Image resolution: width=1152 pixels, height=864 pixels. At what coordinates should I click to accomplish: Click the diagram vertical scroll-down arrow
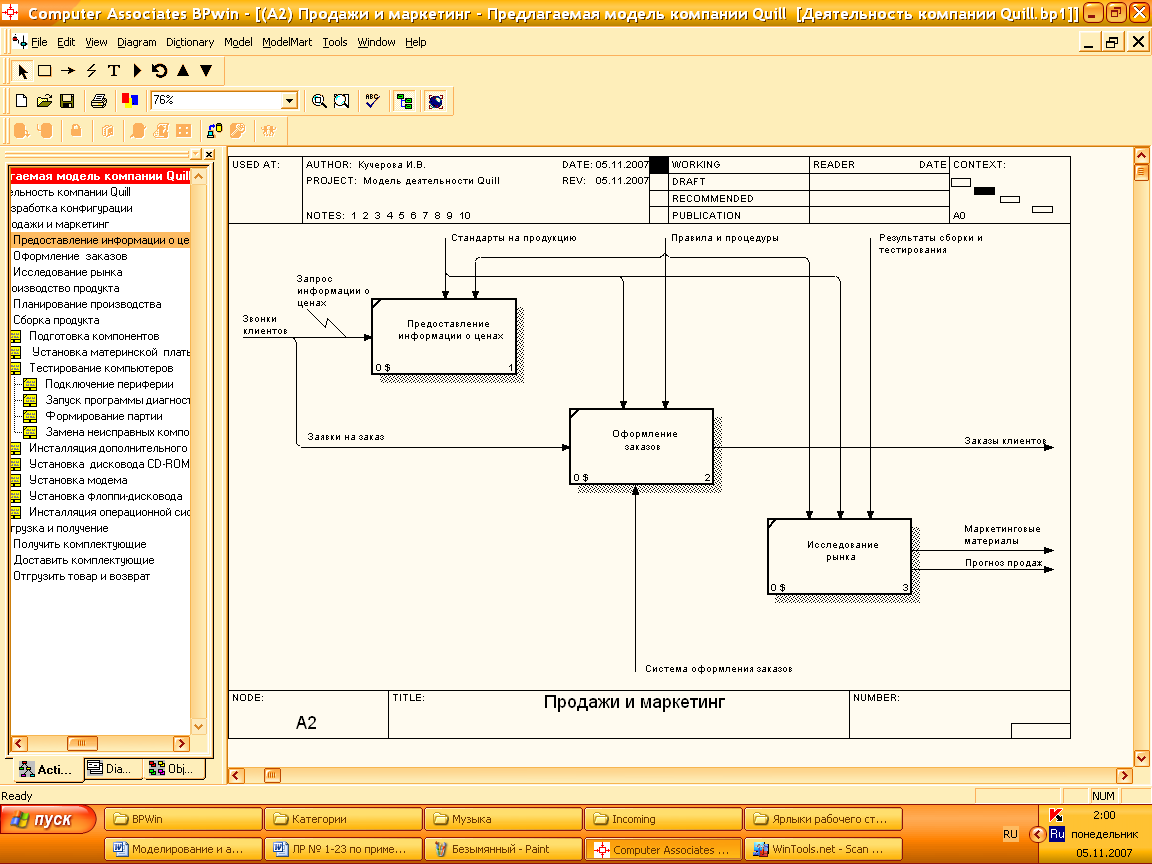pyautogui.click(x=1141, y=758)
